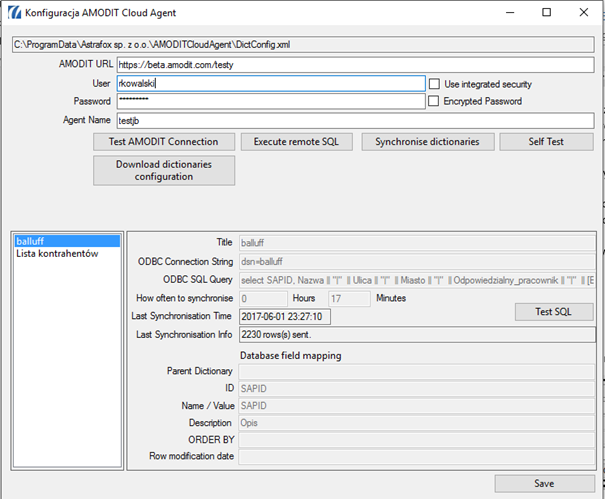Screen dimensions: 605x499
Task: Click the Minutes field showing 17
Action: pyautogui.click(x=349, y=299)
